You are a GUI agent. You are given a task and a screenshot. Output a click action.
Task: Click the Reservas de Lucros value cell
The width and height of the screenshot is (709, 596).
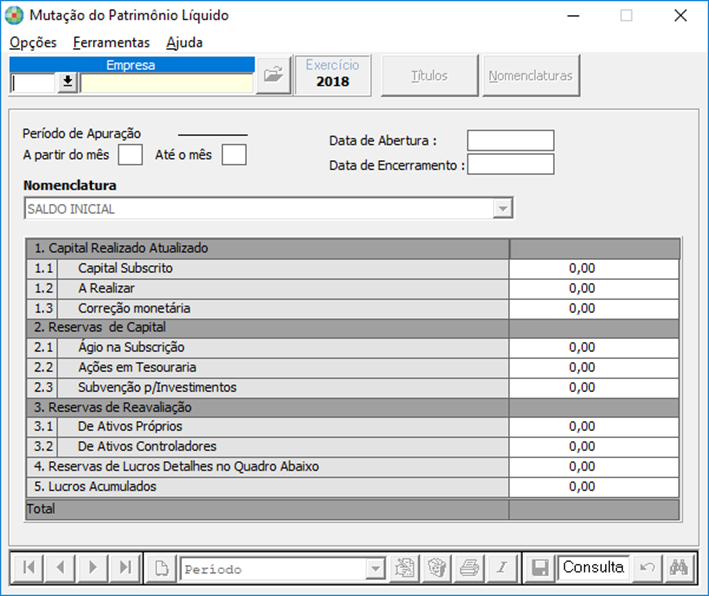(594, 466)
